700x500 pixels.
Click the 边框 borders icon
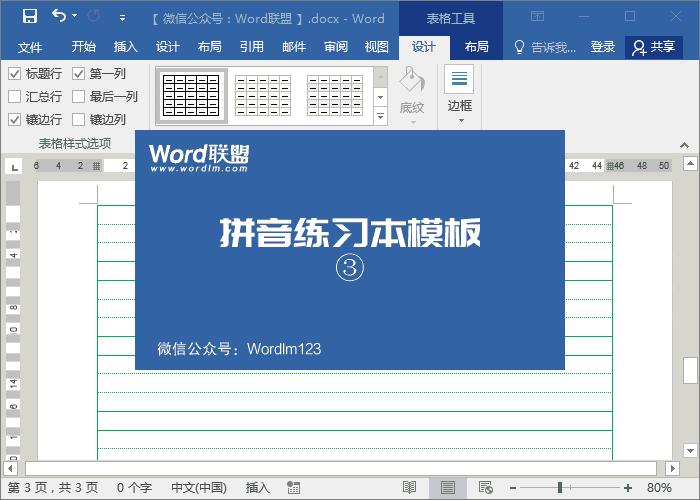(459, 79)
